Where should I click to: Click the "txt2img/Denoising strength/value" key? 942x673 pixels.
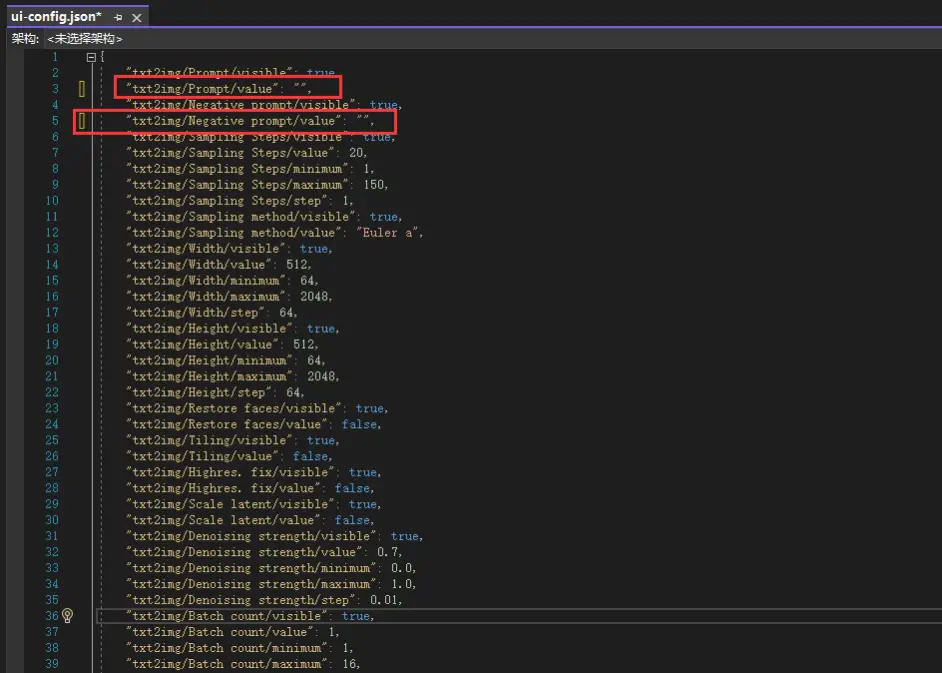click(244, 552)
